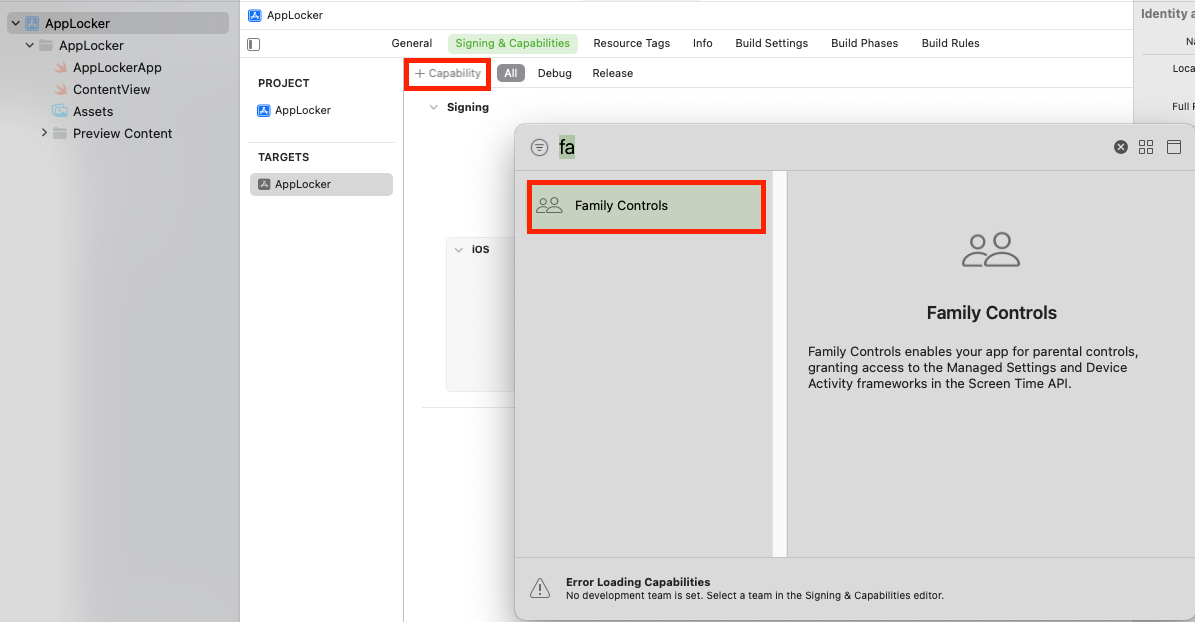Open the Resource Tags tab
Image resolution: width=1195 pixels, height=622 pixels.
point(631,43)
